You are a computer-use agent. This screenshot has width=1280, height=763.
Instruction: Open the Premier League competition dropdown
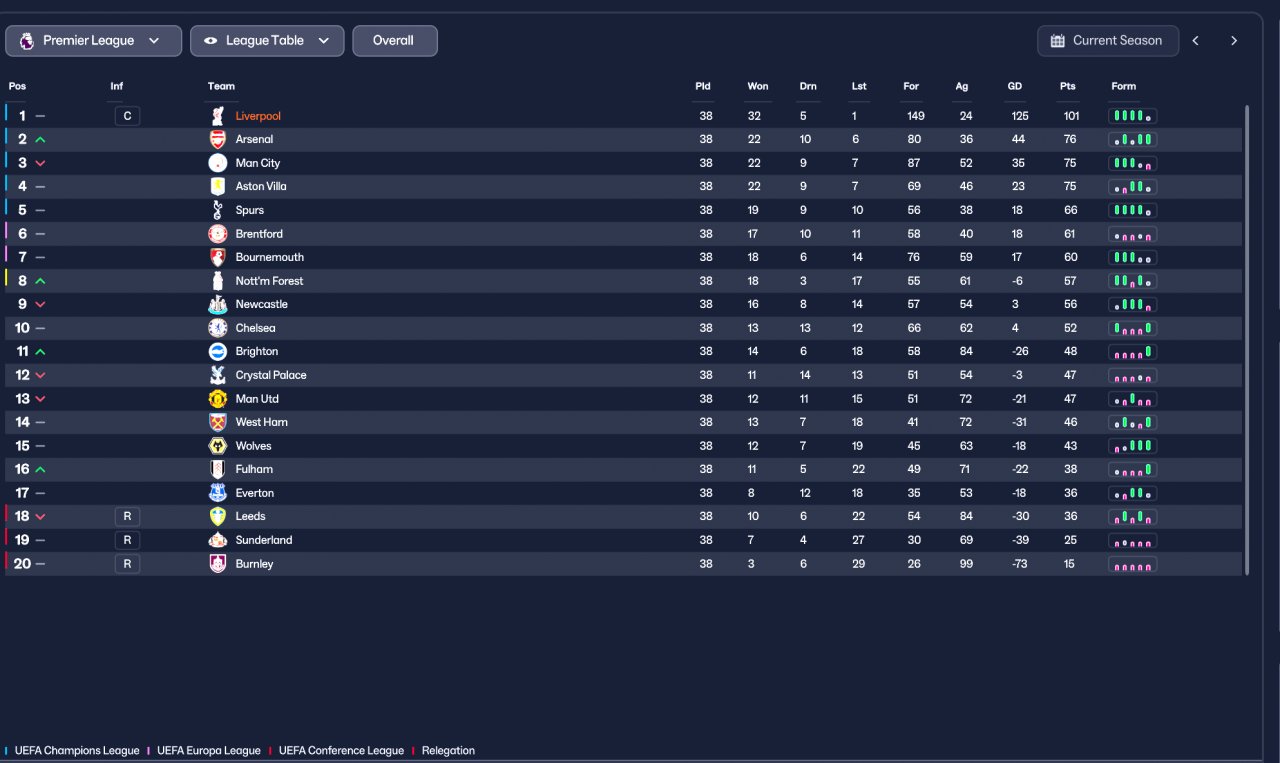pyautogui.click(x=94, y=41)
